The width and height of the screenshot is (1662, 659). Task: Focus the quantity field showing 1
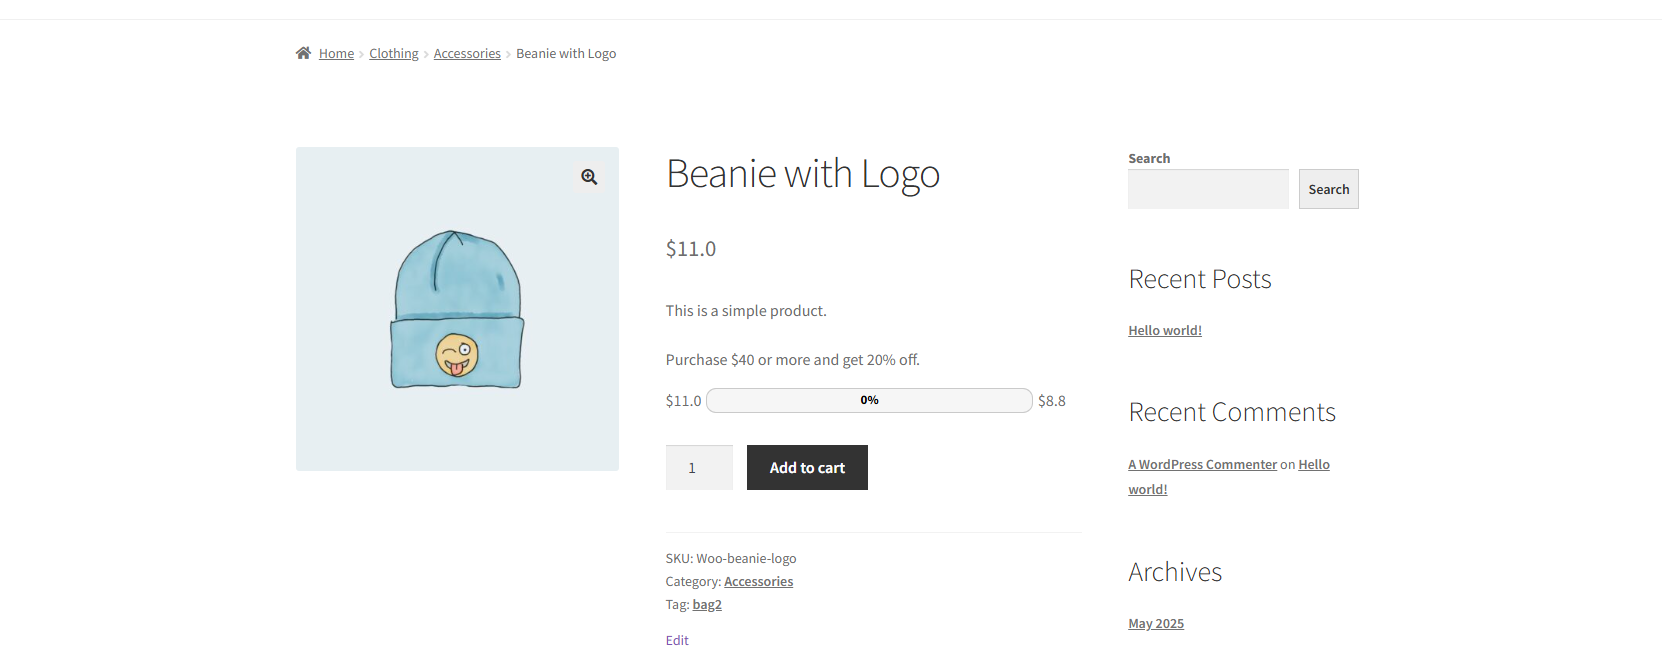(699, 468)
